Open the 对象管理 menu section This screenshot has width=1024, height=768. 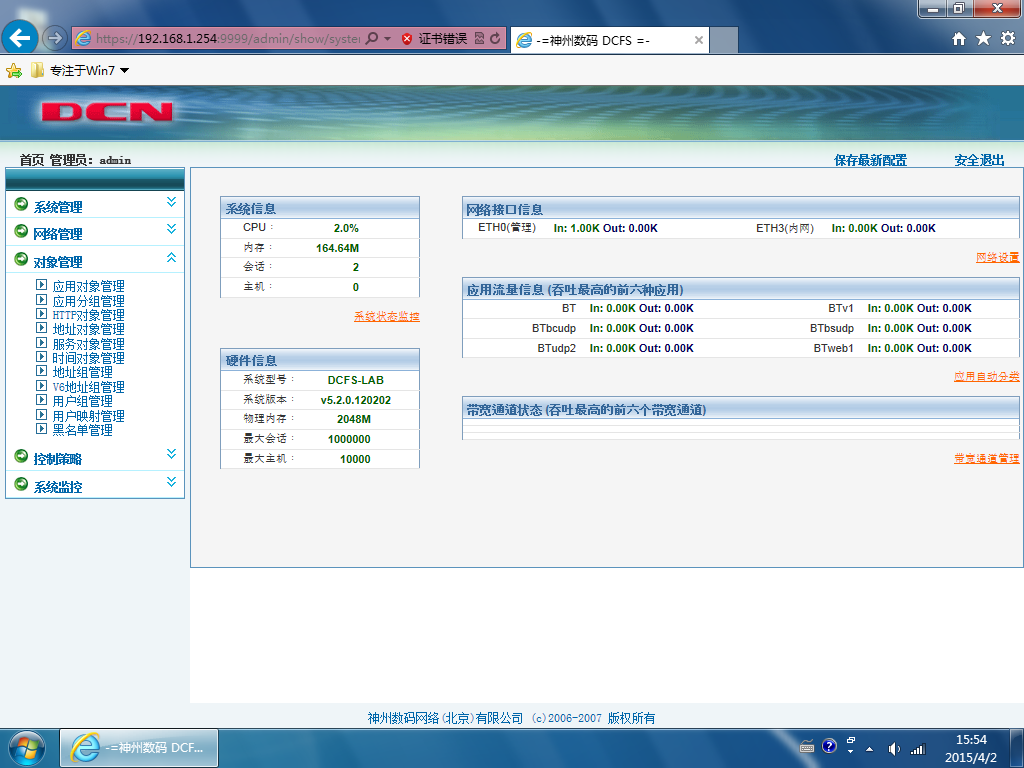(x=58, y=262)
